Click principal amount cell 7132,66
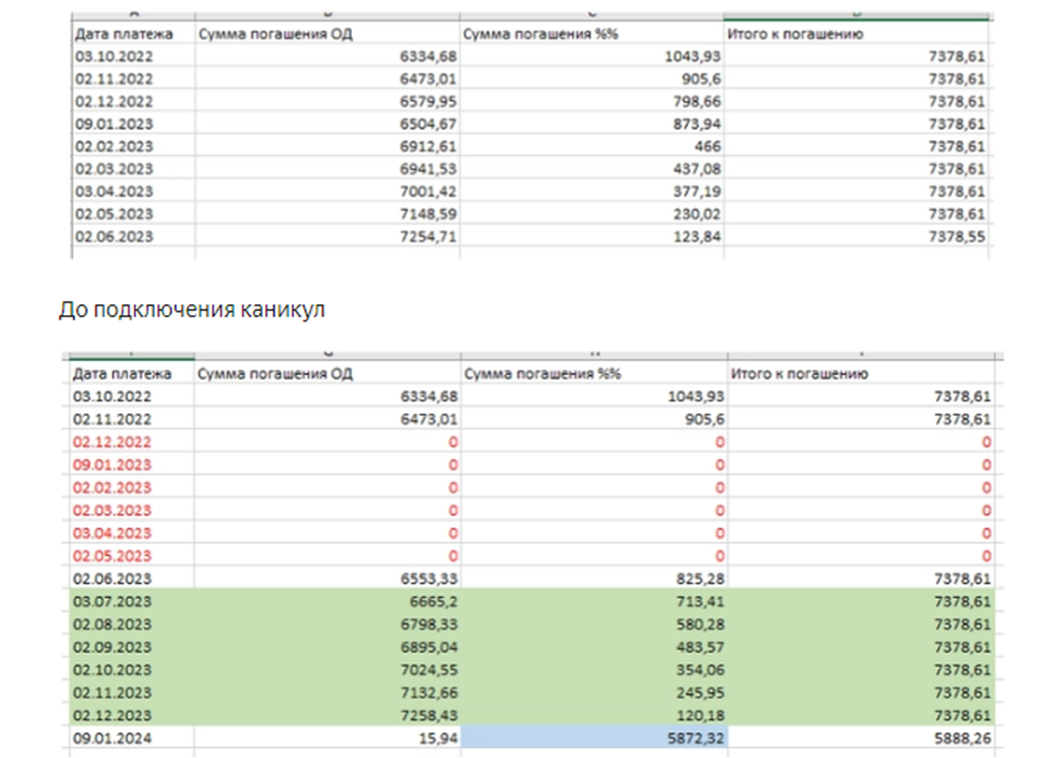The image size is (1054, 758). [327, 693]
